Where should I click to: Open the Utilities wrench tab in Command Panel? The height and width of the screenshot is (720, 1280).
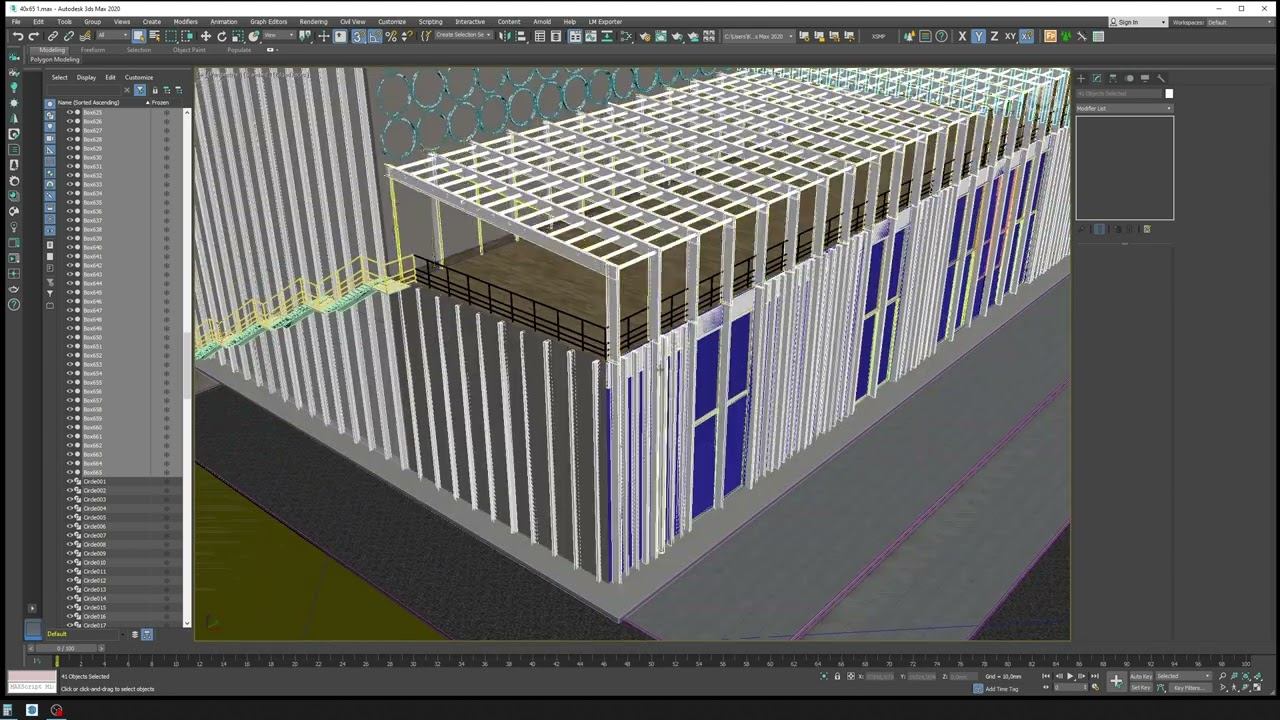[1161, 78]
